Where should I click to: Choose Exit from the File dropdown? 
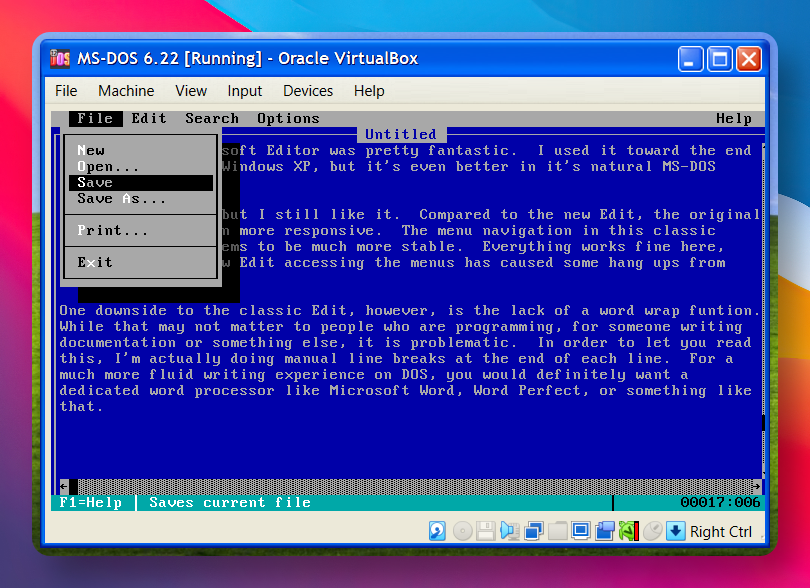click(x=141, y=262)
